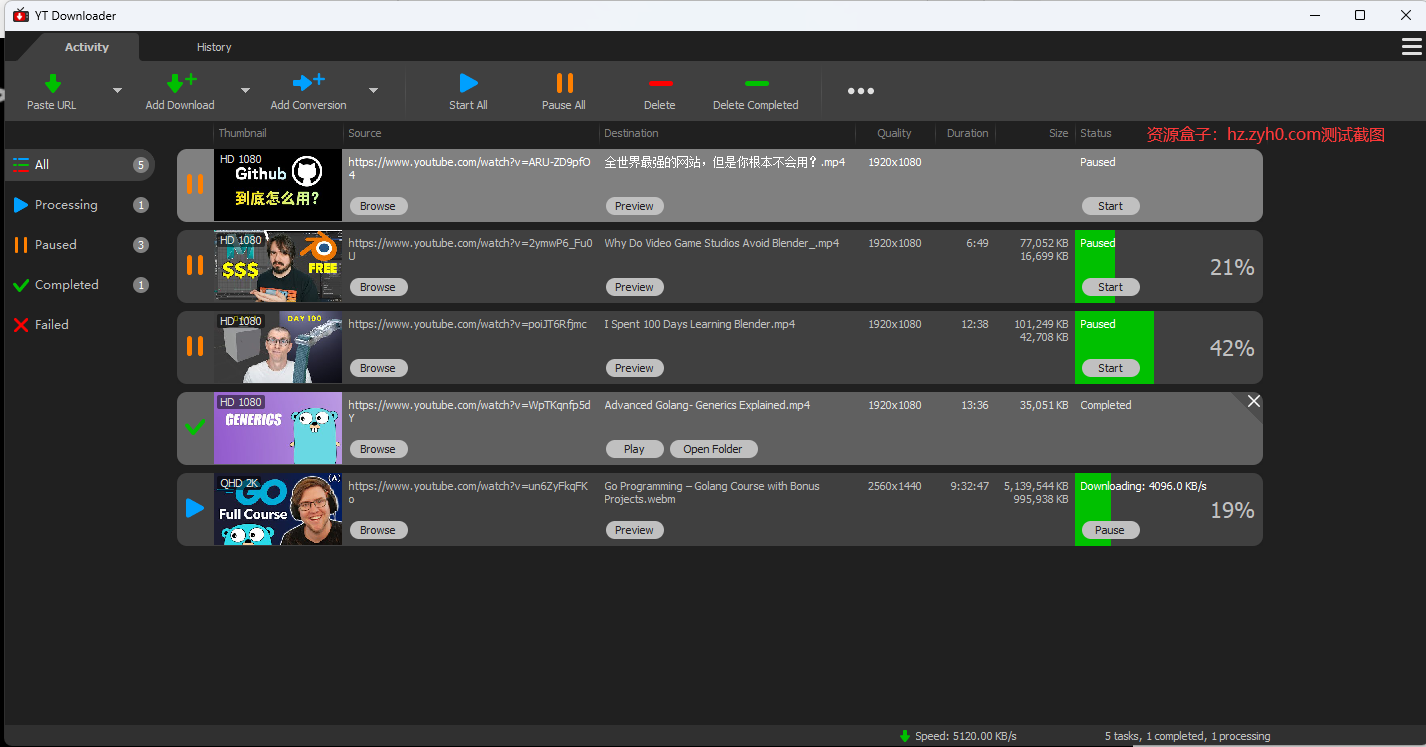1426x747 pixels.
Task: Expand the Add Conversion dropdown arrow
Action: [373, 90]
